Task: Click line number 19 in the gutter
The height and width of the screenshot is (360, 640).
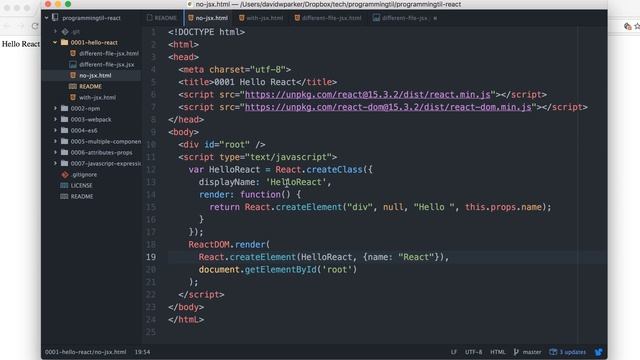Action: (x=151, y=257)
